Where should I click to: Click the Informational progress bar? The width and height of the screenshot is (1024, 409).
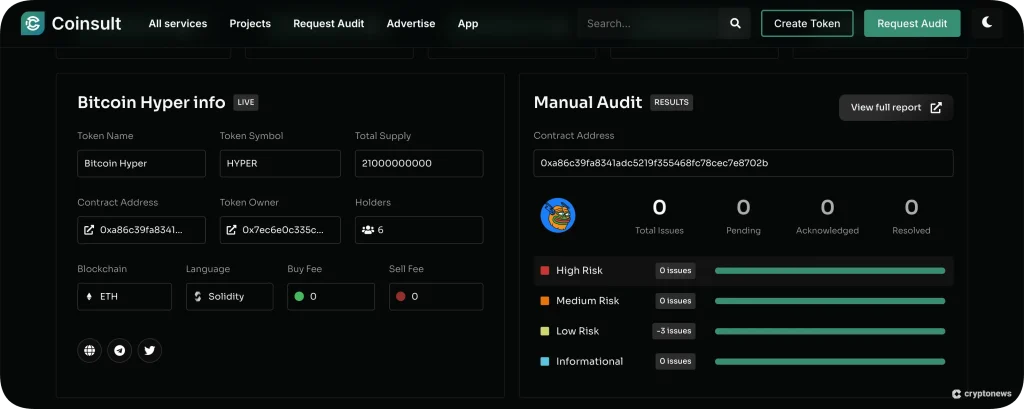[830, 361]
